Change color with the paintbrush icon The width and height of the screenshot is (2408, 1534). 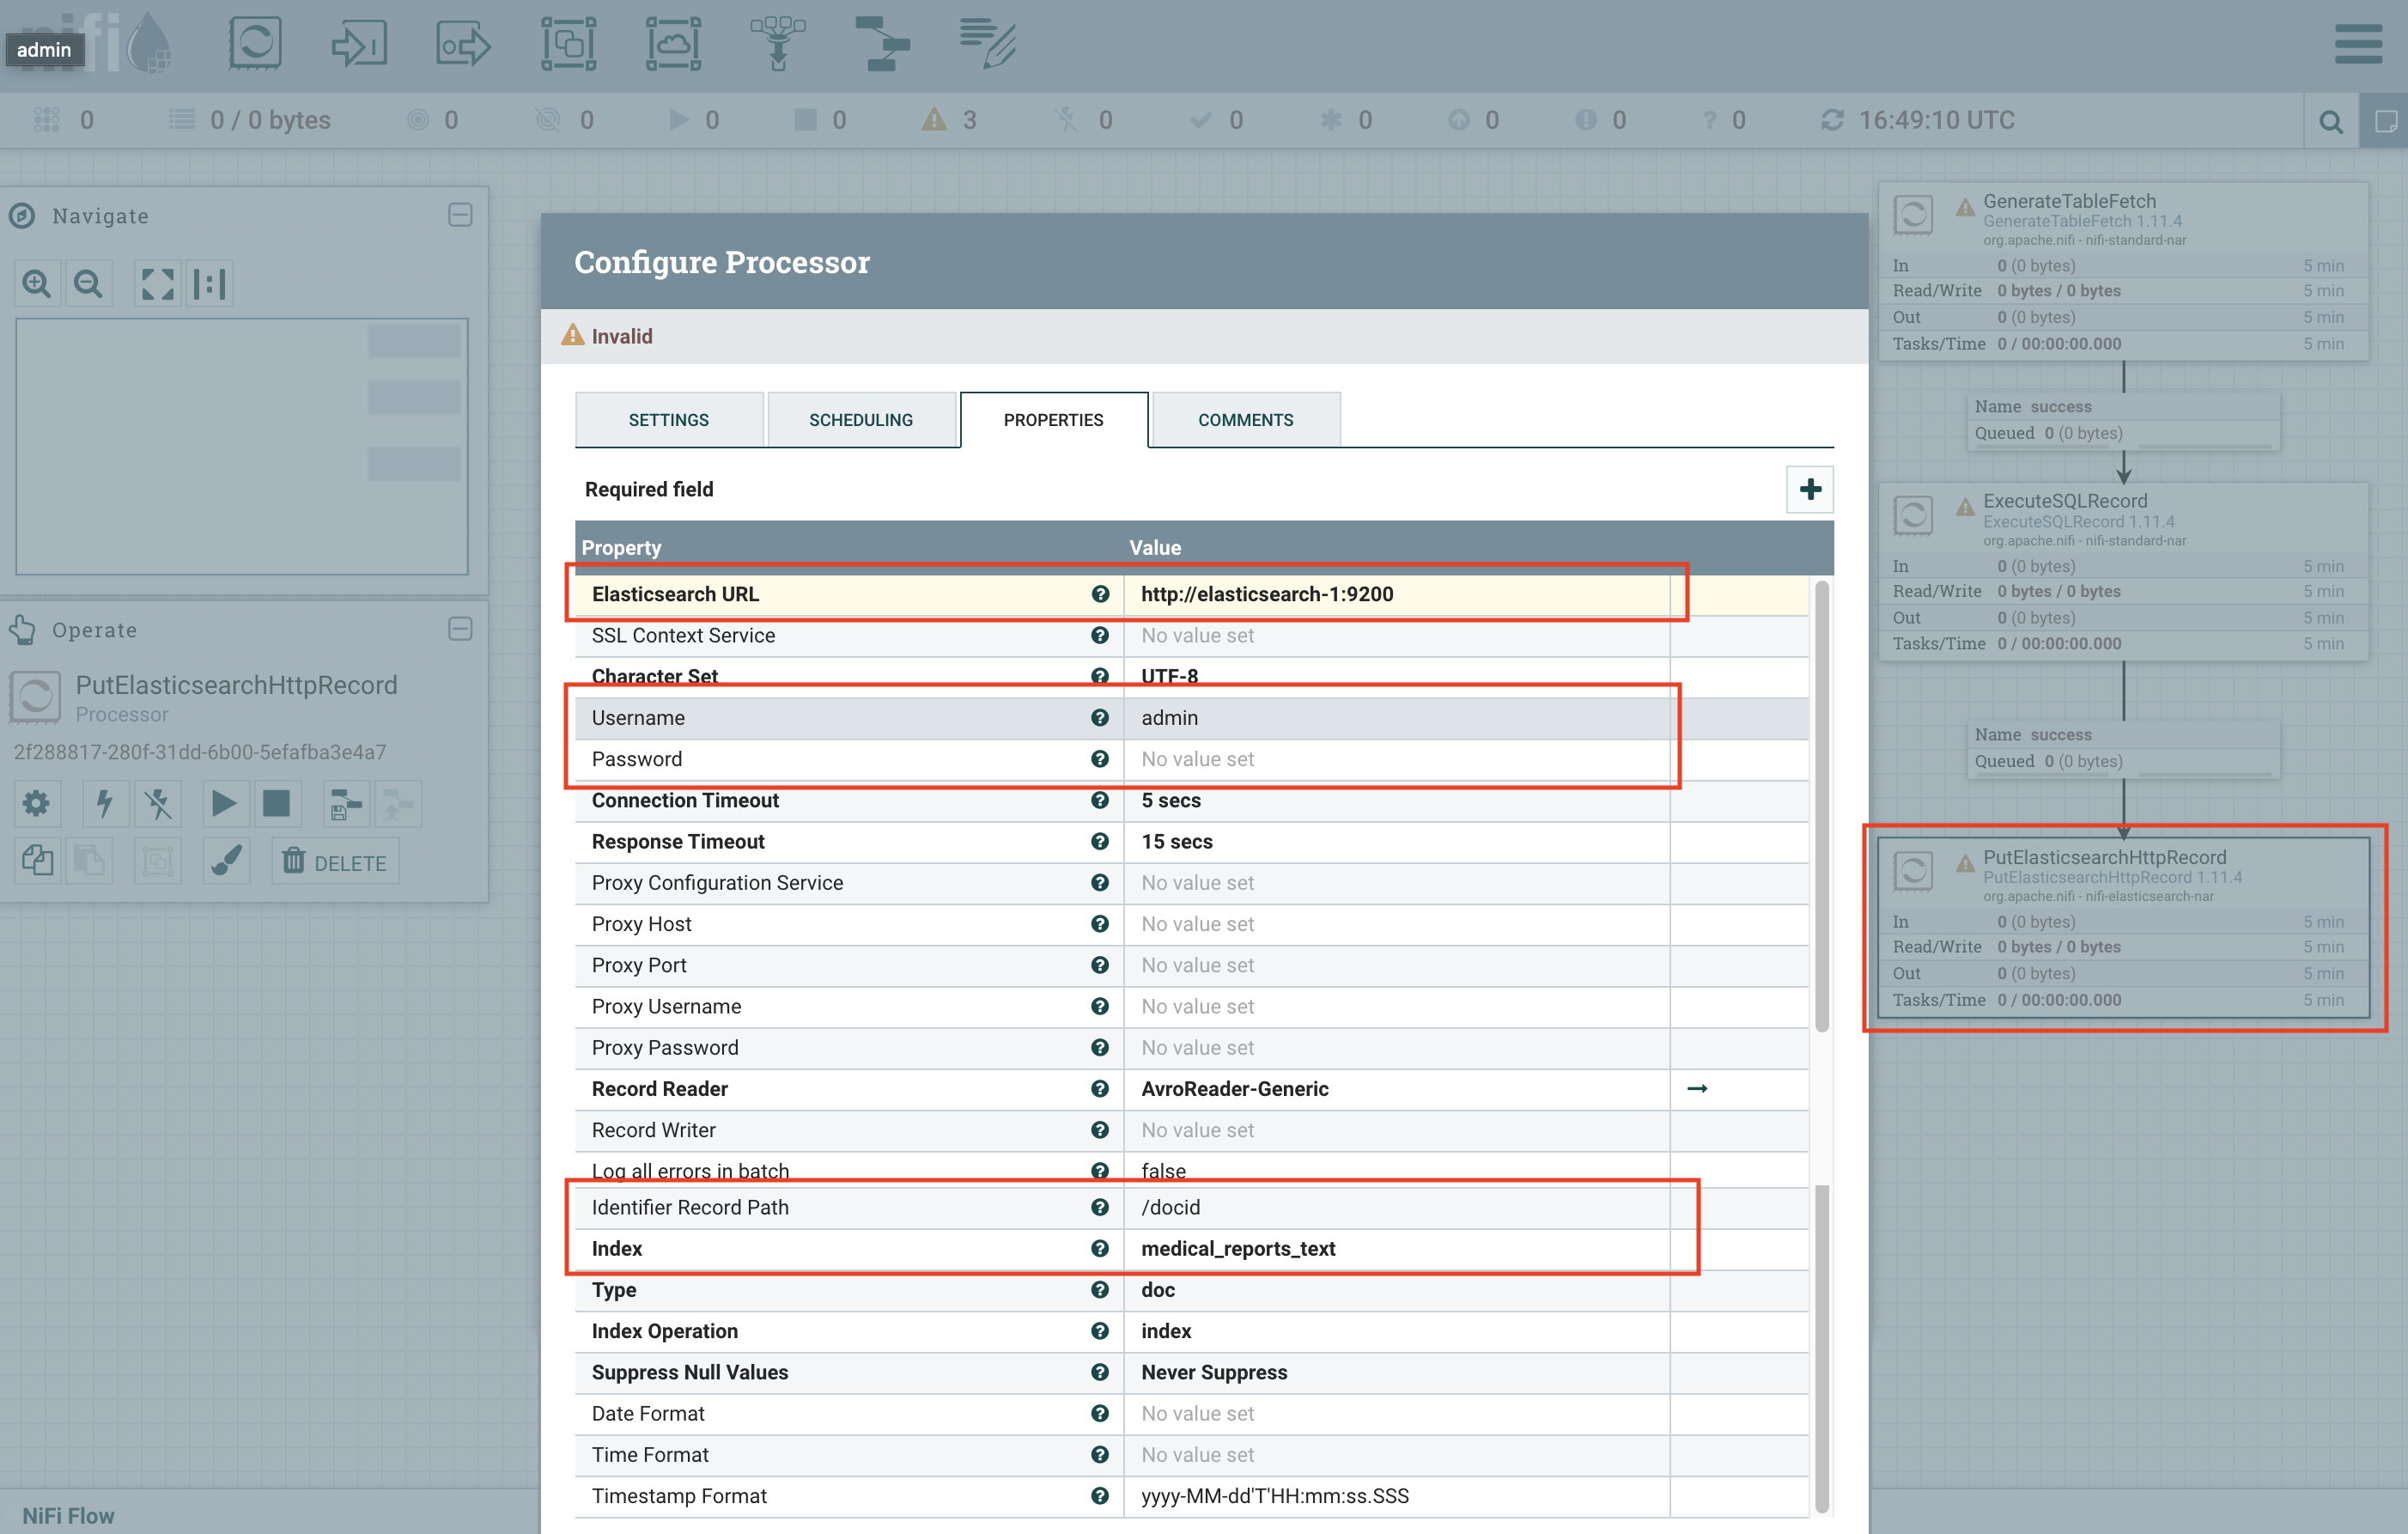226,861
